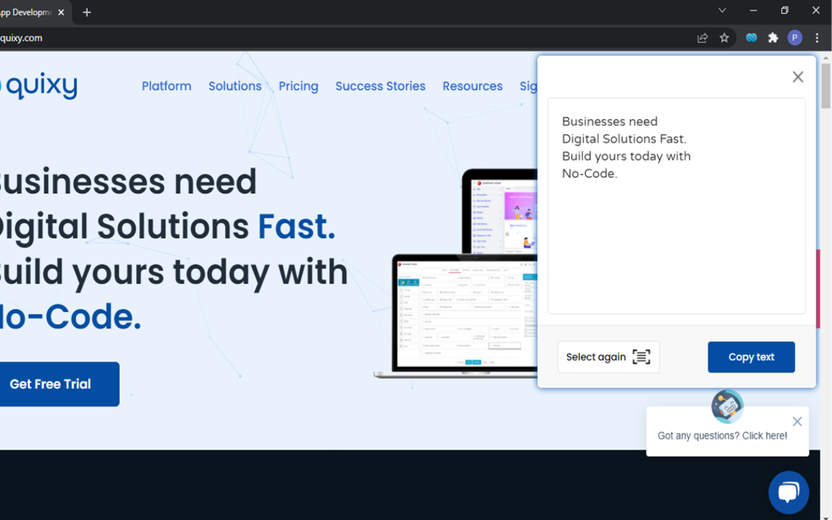Screen dimensions: 832x520
Task: Dismiss the 'Got any questions?' prompt
Action: (x=797, y=421)
